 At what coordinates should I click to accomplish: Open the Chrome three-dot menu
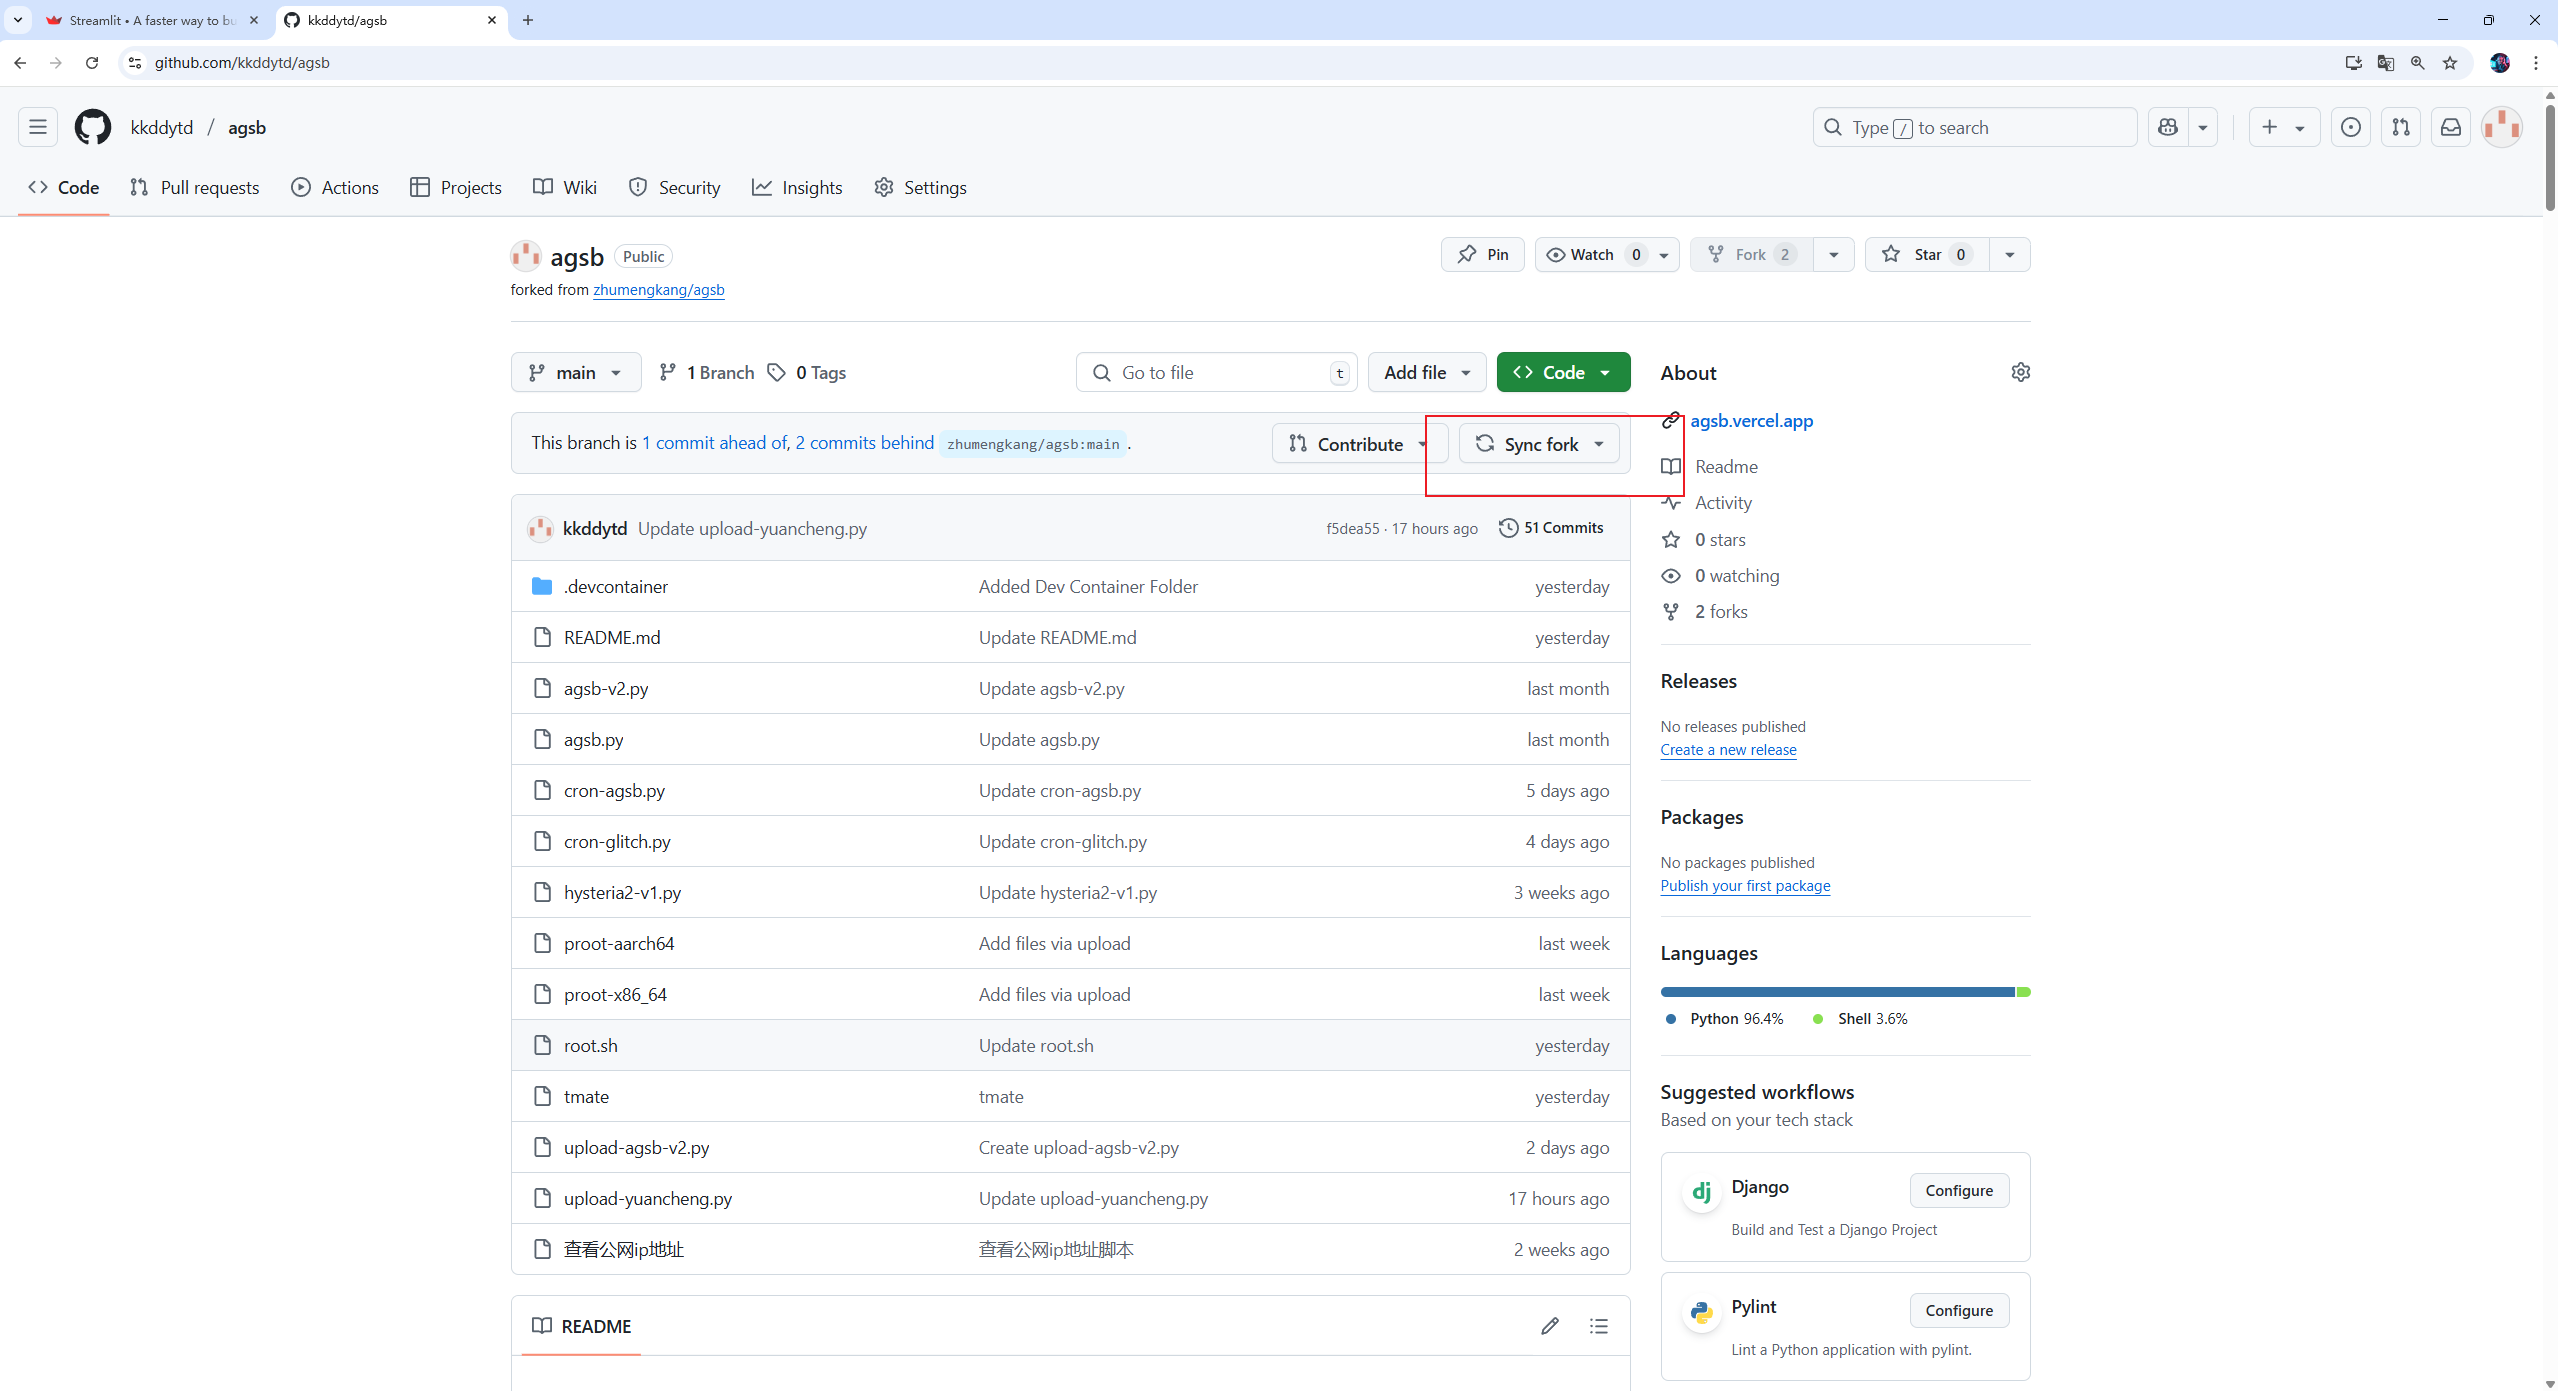[x=2536, y=63]
